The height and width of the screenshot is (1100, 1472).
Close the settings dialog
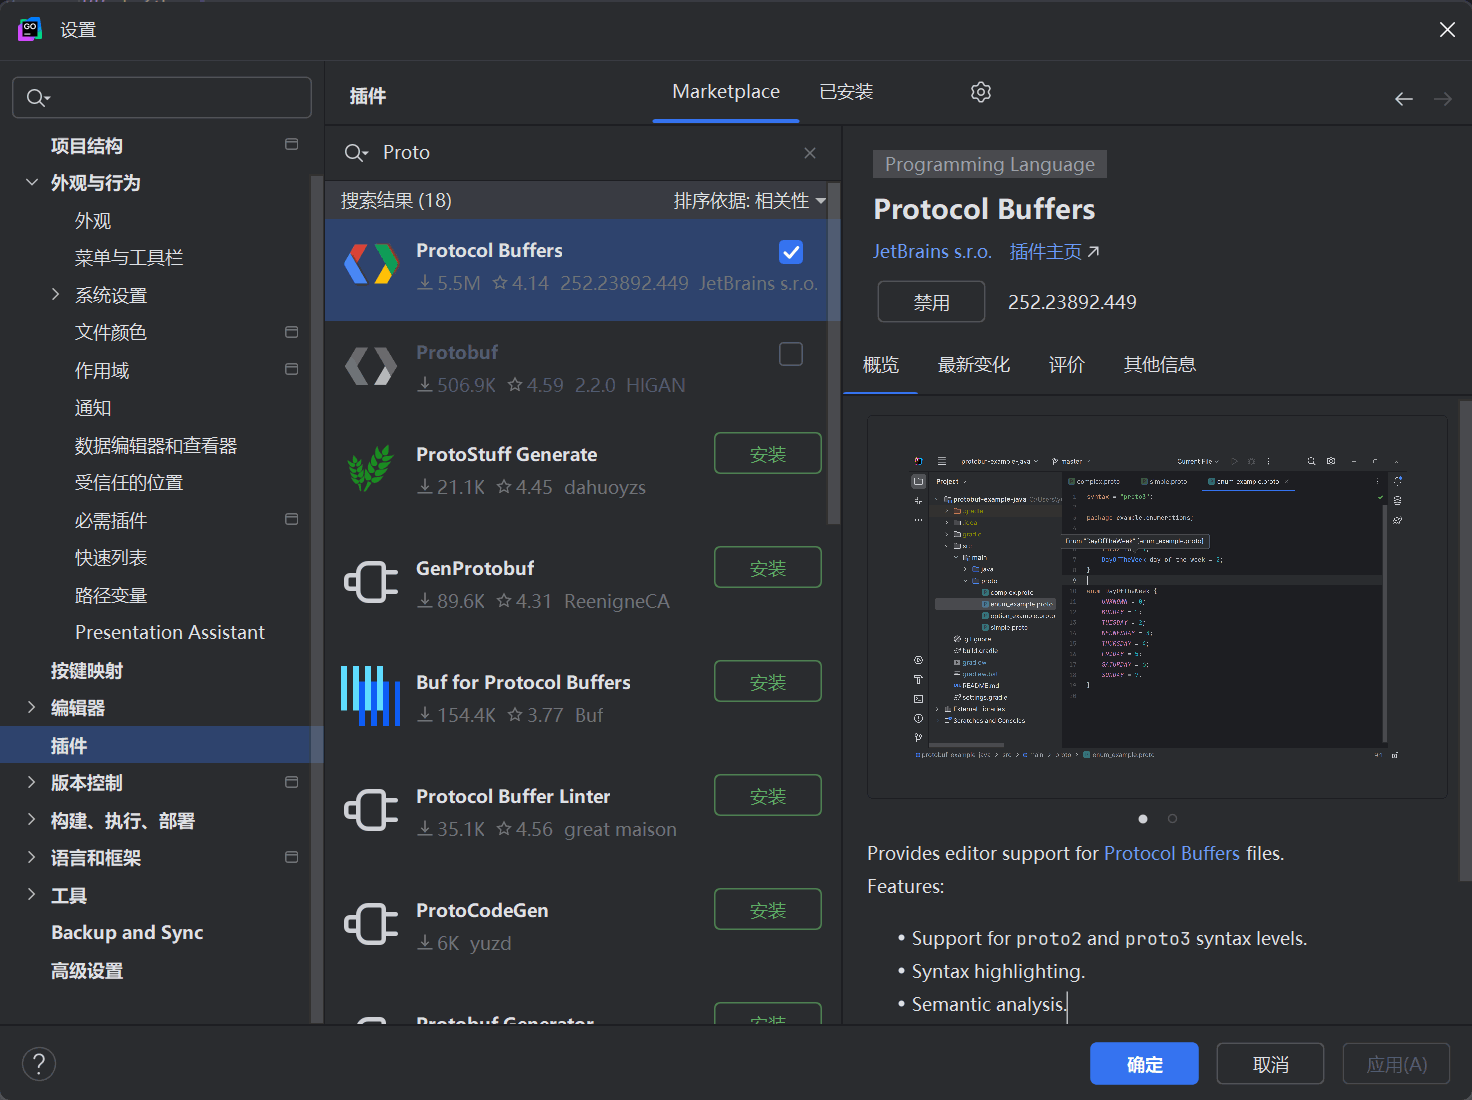tap(1447, 30)
